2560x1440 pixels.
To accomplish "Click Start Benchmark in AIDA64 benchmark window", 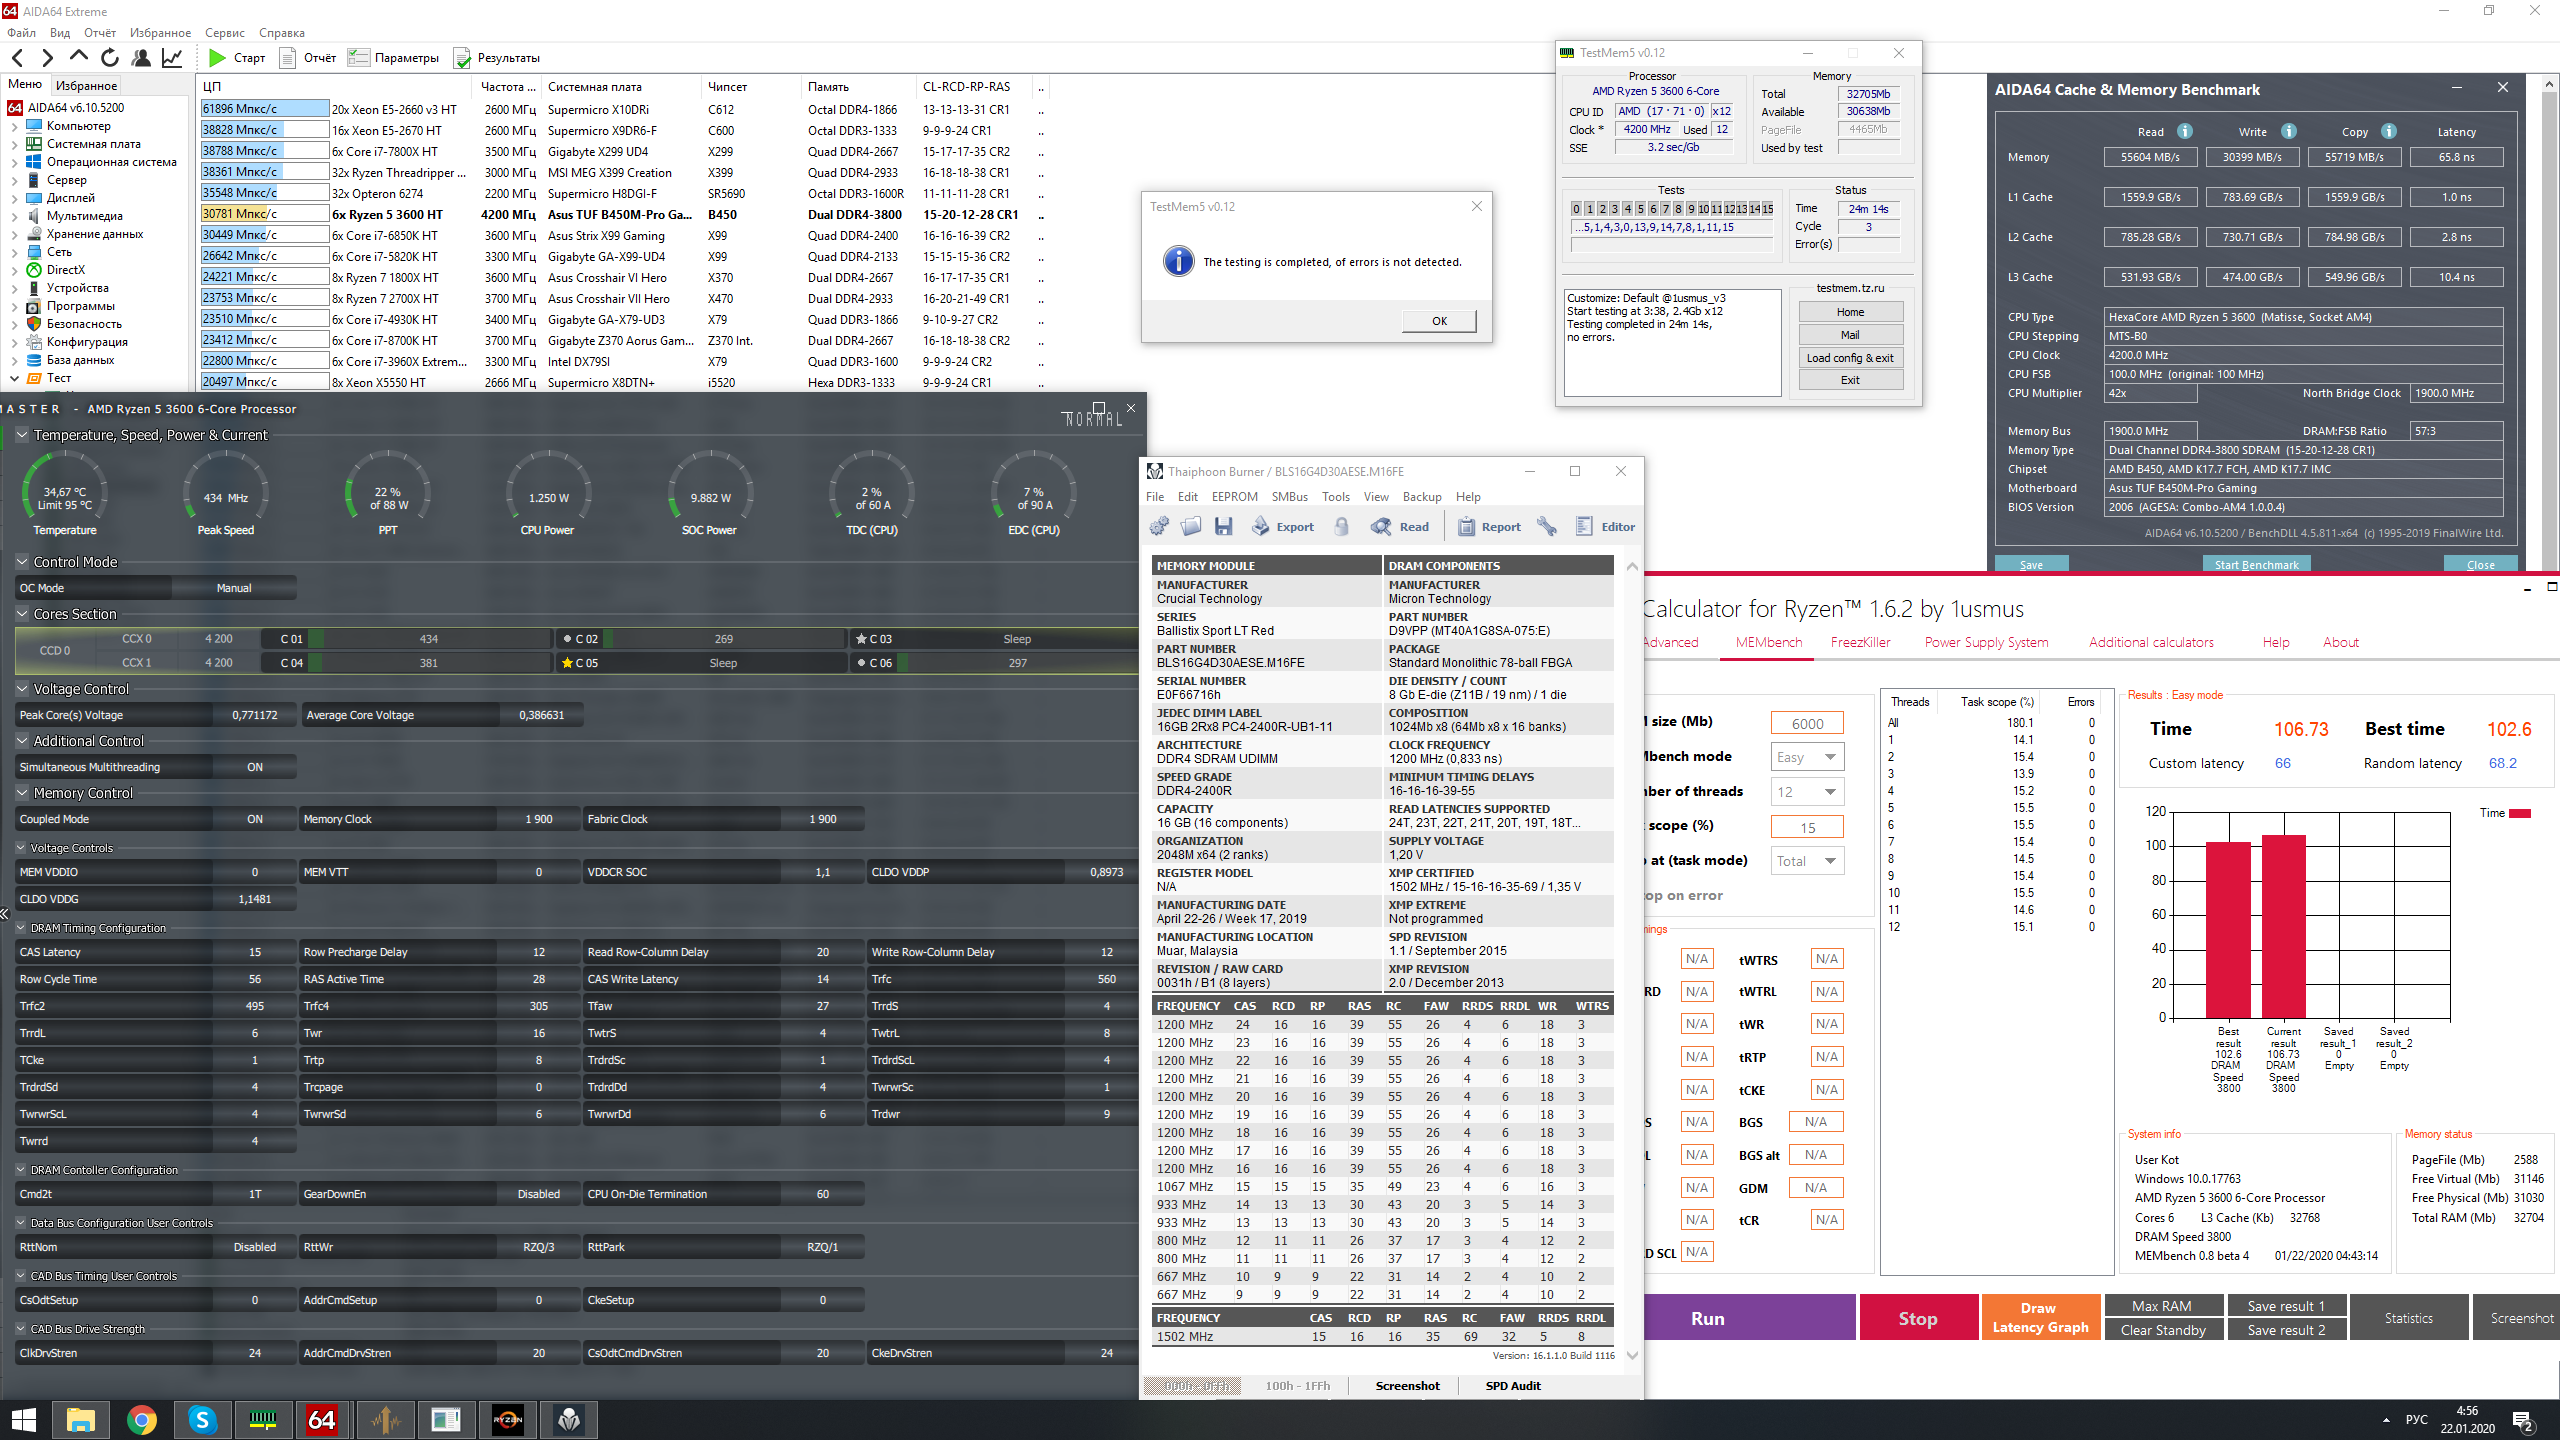I will click(x=2256, y=565).
